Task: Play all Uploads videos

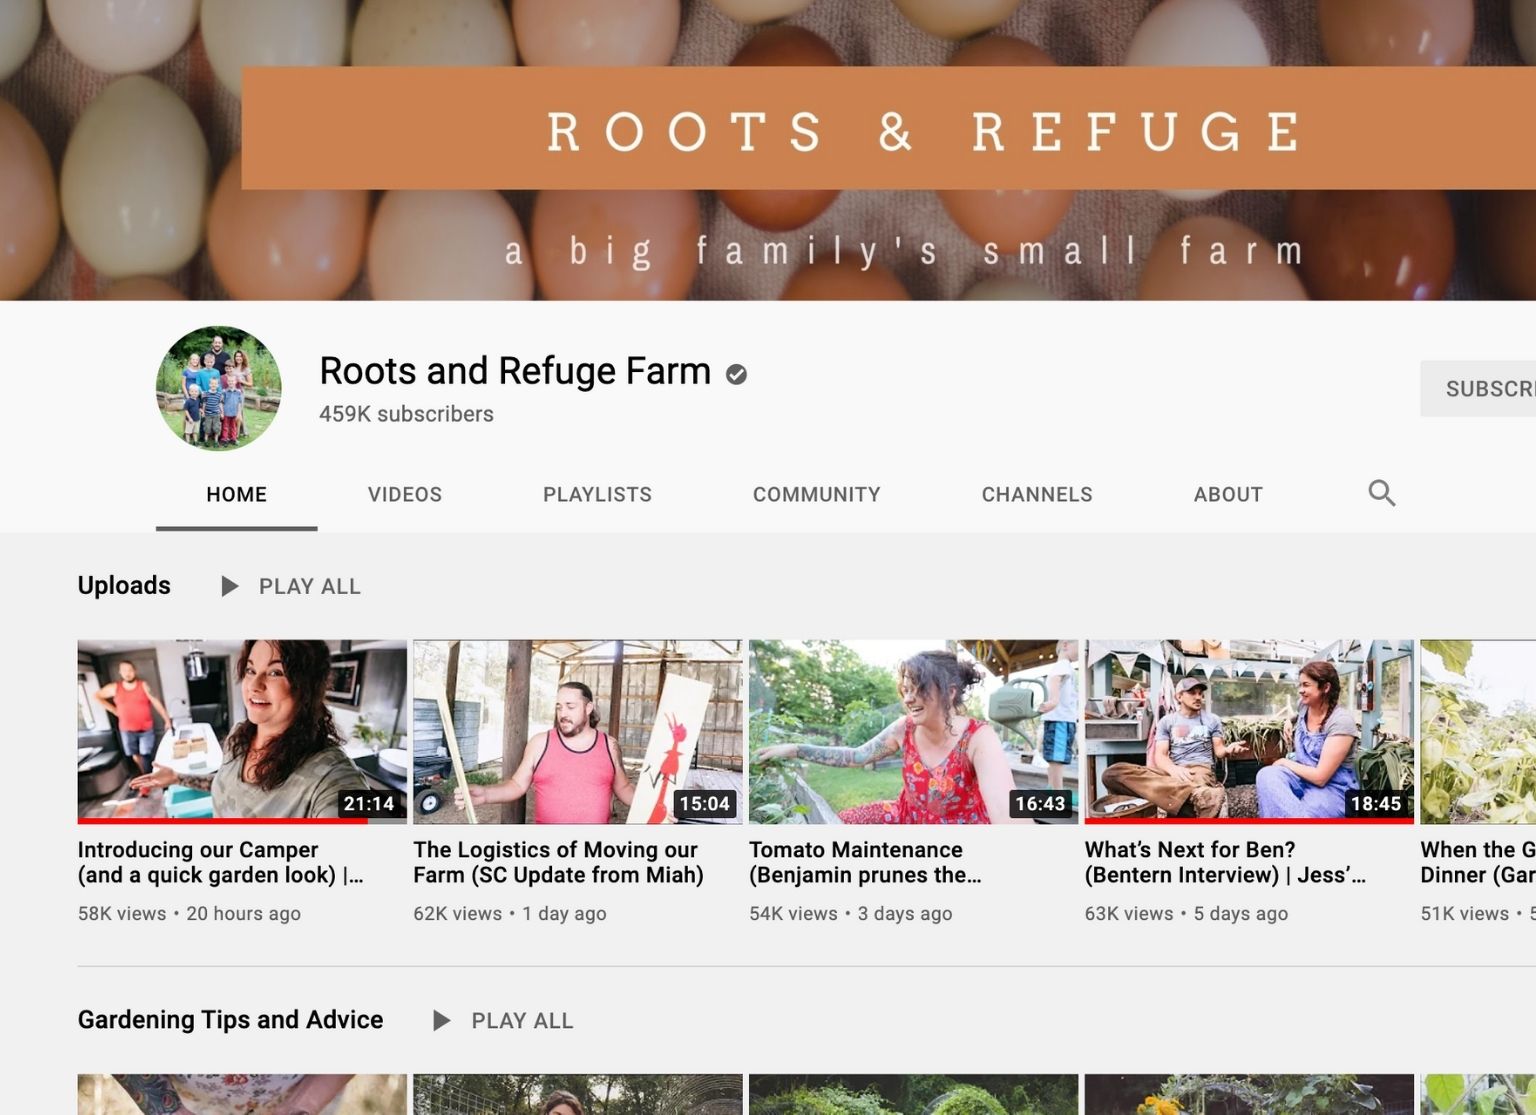Action: click(x=291, y=586)
